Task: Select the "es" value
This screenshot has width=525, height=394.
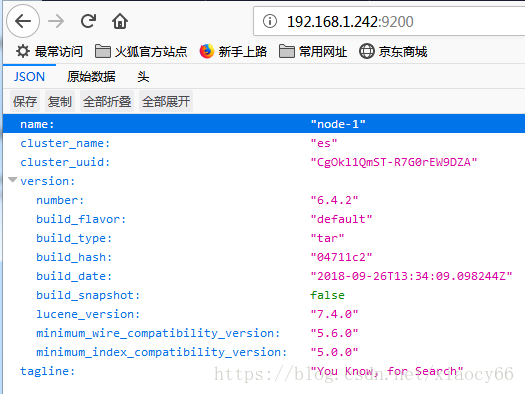Action: pyautogui.click(x=324, y=143)
